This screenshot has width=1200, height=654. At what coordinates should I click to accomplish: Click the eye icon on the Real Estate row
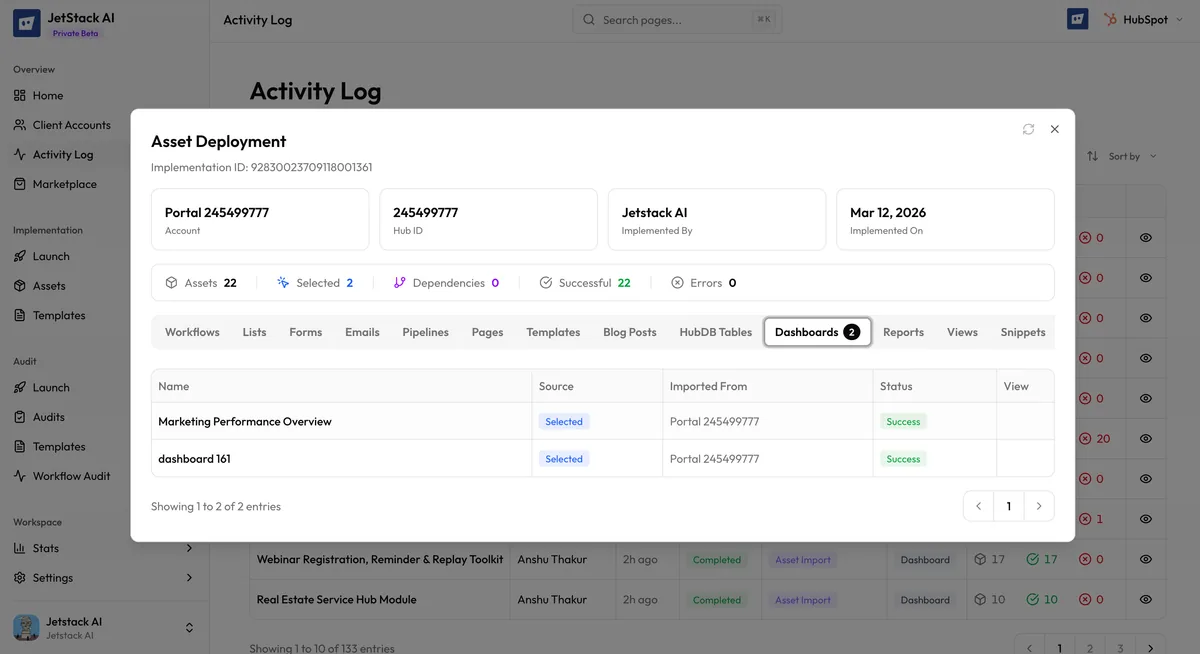coord(1145,600)
